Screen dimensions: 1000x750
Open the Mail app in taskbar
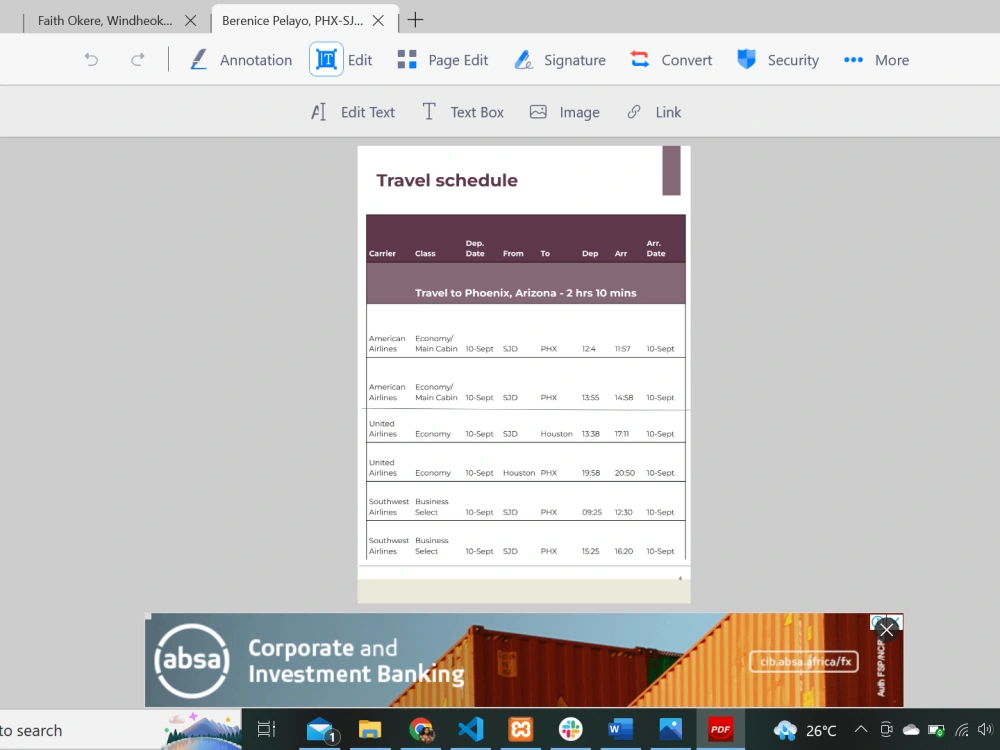coord(320,730)
